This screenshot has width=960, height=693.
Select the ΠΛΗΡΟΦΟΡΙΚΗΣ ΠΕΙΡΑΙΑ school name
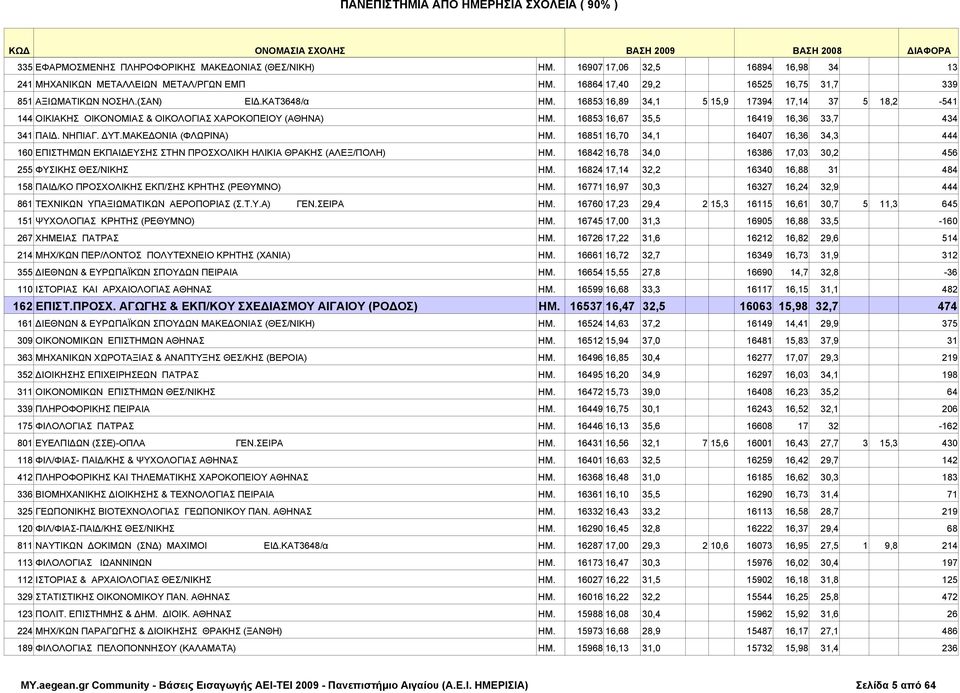click(x=92, y=410)
